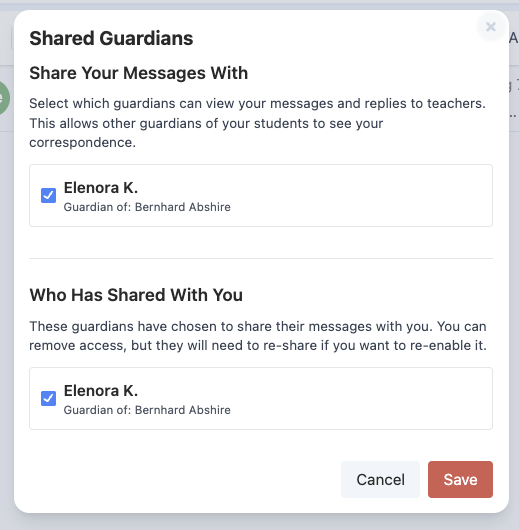
Task: Save the shared guardians settings
Action: (460, 479)
